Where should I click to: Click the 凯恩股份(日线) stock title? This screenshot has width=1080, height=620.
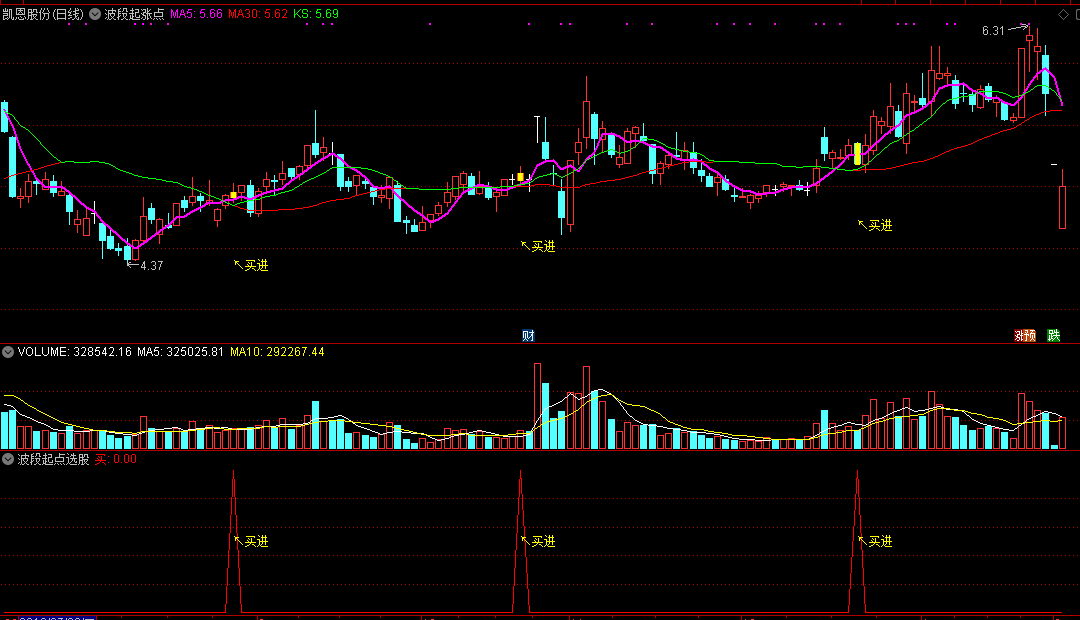[43, 14]
